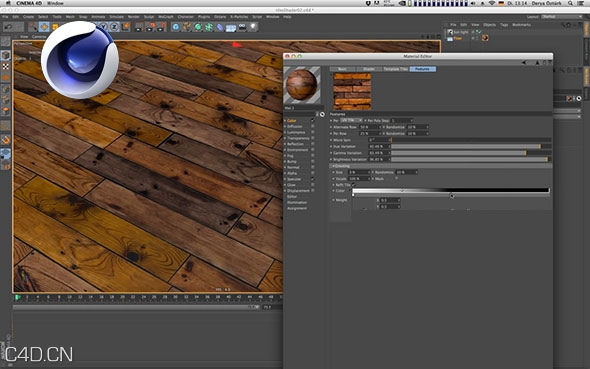Collapse the Grouting section
The width and height of the screenshot is (590, 369).
(x=333, y=166)
